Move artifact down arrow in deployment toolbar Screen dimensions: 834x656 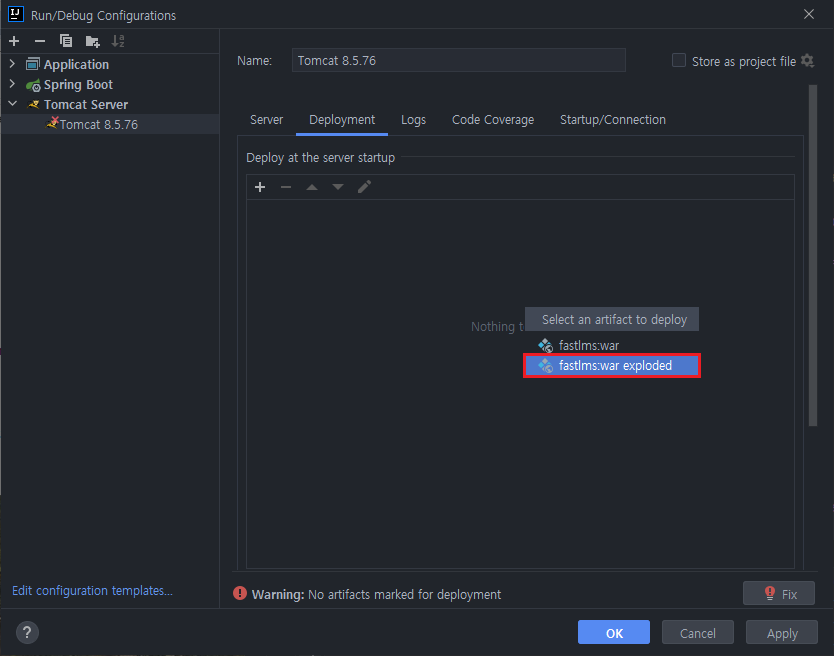338,187
